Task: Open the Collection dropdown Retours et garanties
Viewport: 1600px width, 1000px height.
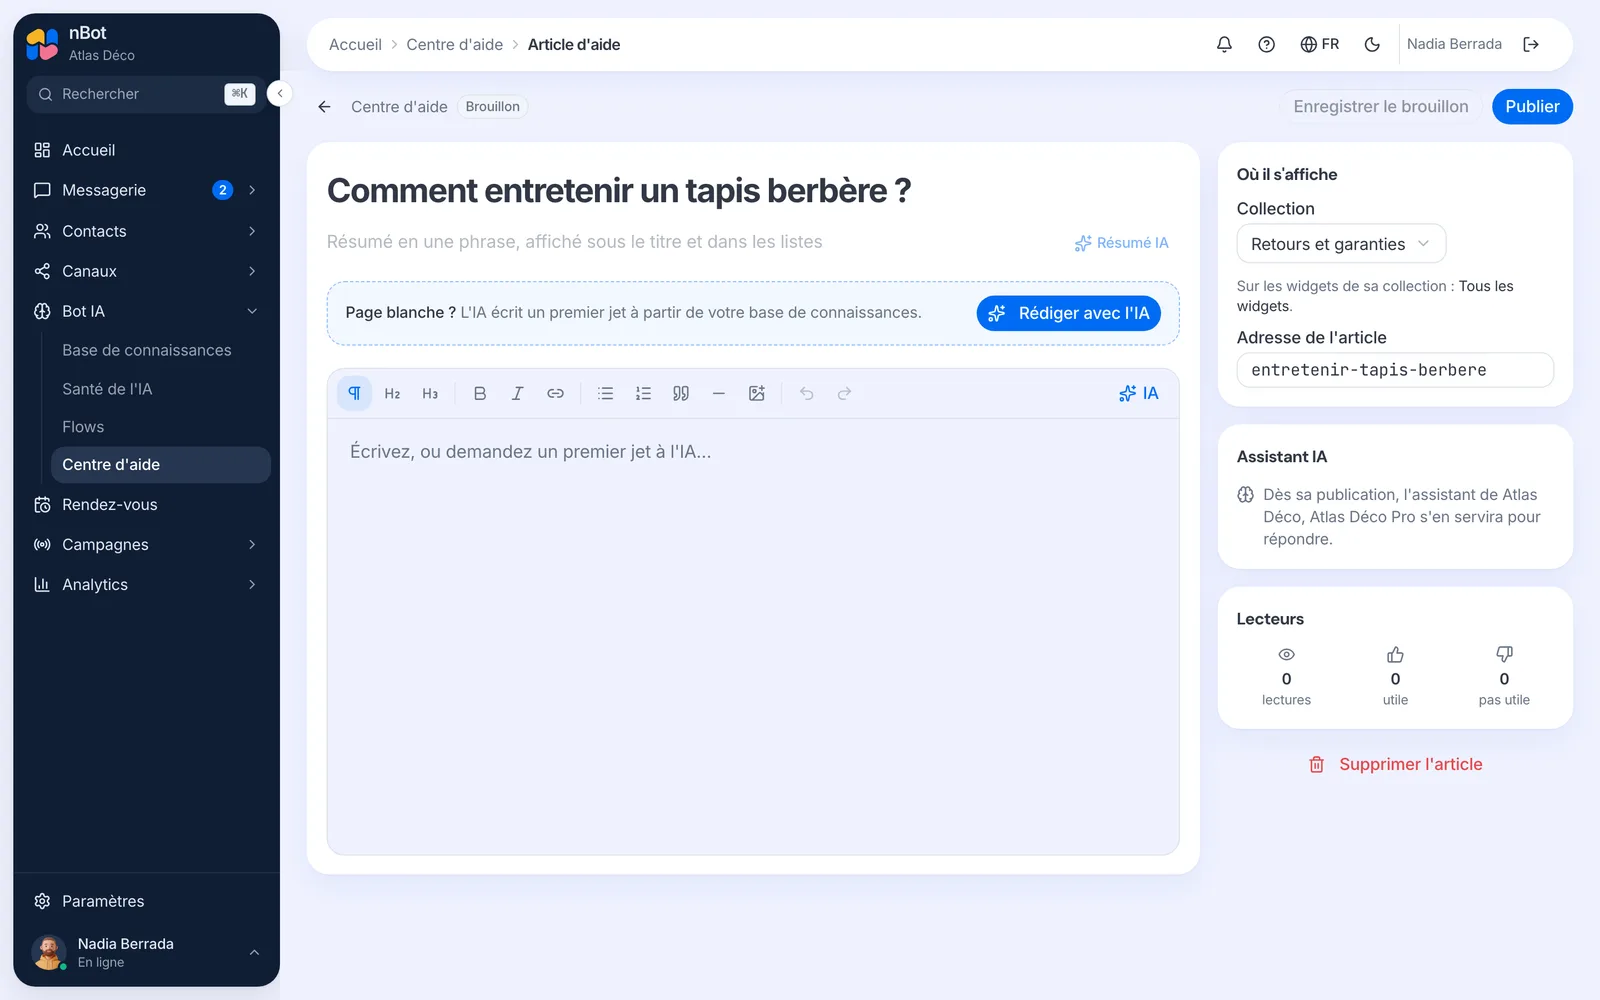Action: (1341, 244)
